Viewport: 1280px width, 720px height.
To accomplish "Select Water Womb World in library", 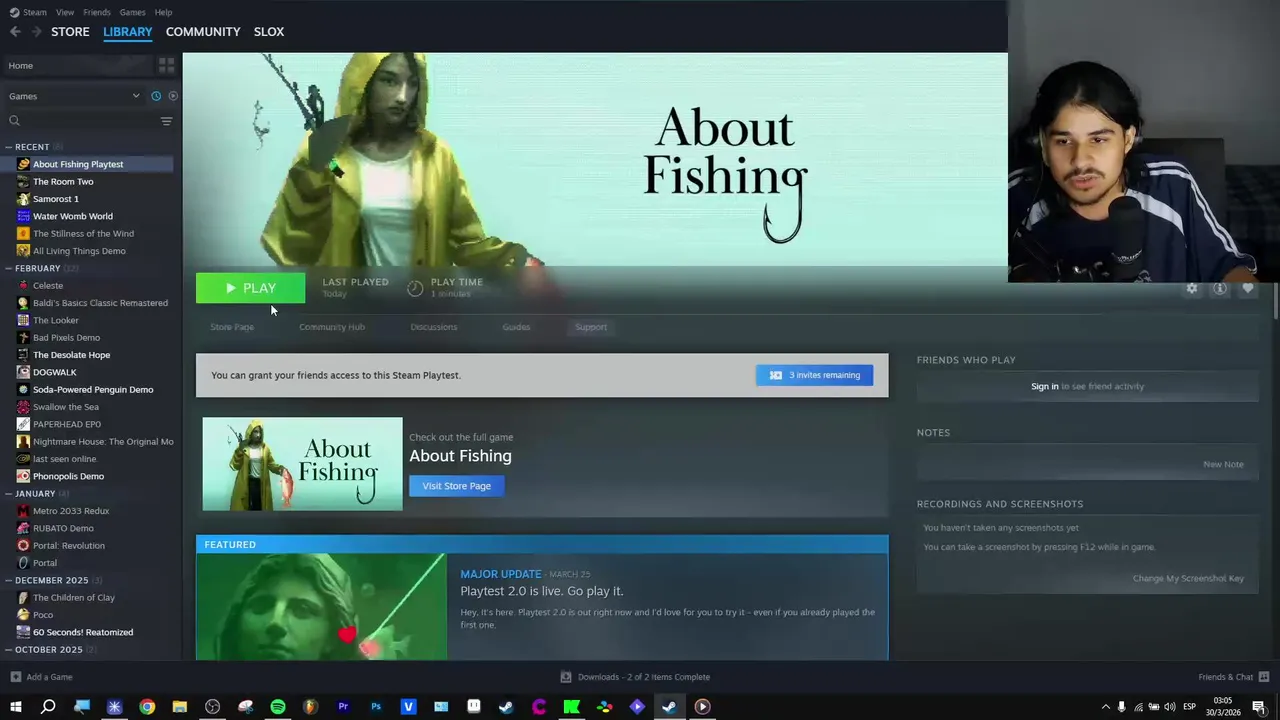I will pyautogui.click(x=73, y=216).
